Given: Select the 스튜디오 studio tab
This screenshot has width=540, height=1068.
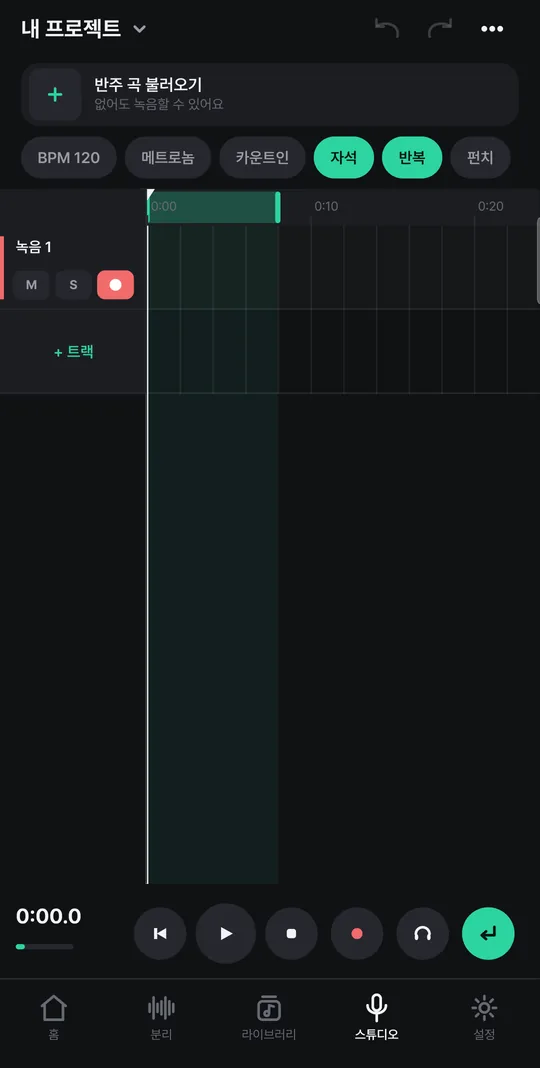Looking at the screenshot, I should [x=377, y=1018].
